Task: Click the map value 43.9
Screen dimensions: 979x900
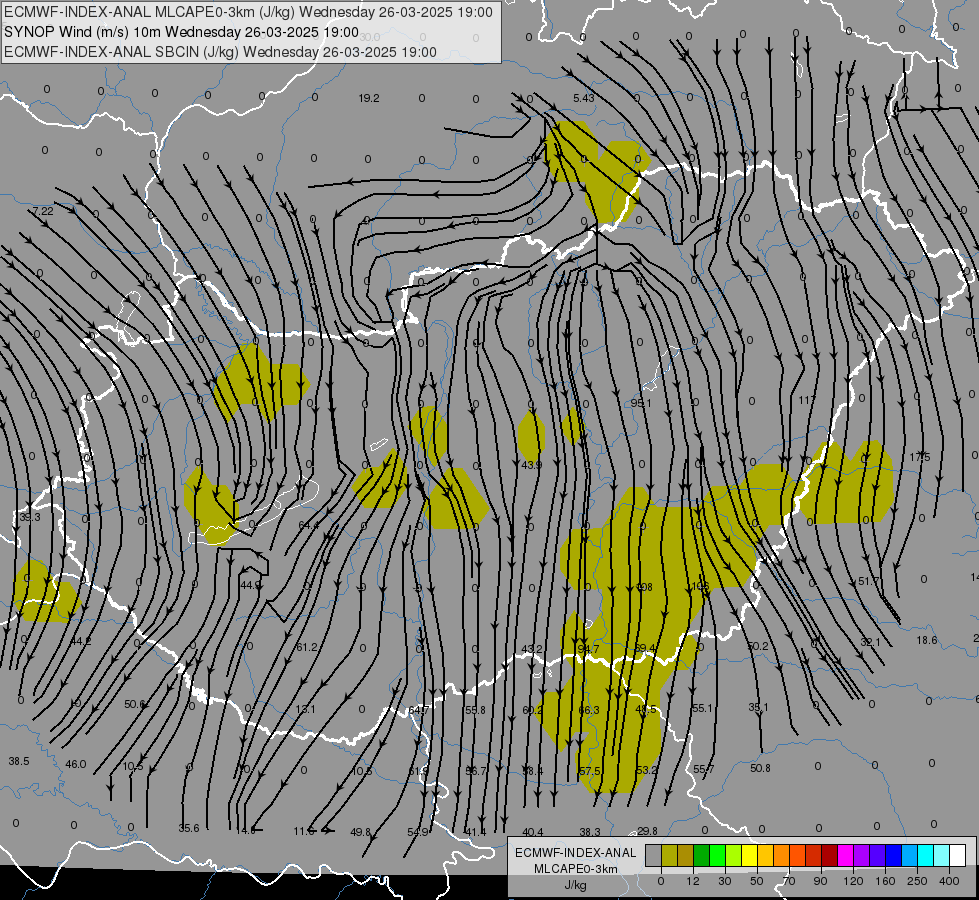Action: (531, 465)
